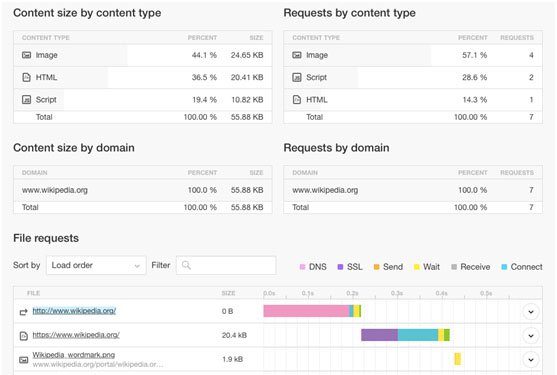Image resolution: width=557 pixels, height=375 pixels.
Task: Click the Connect blue legend swatch
Action: tap(504, 267)
